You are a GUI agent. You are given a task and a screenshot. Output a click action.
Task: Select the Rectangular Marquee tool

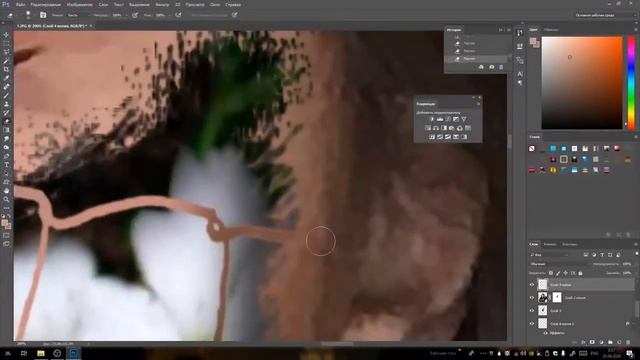point(6,44)
